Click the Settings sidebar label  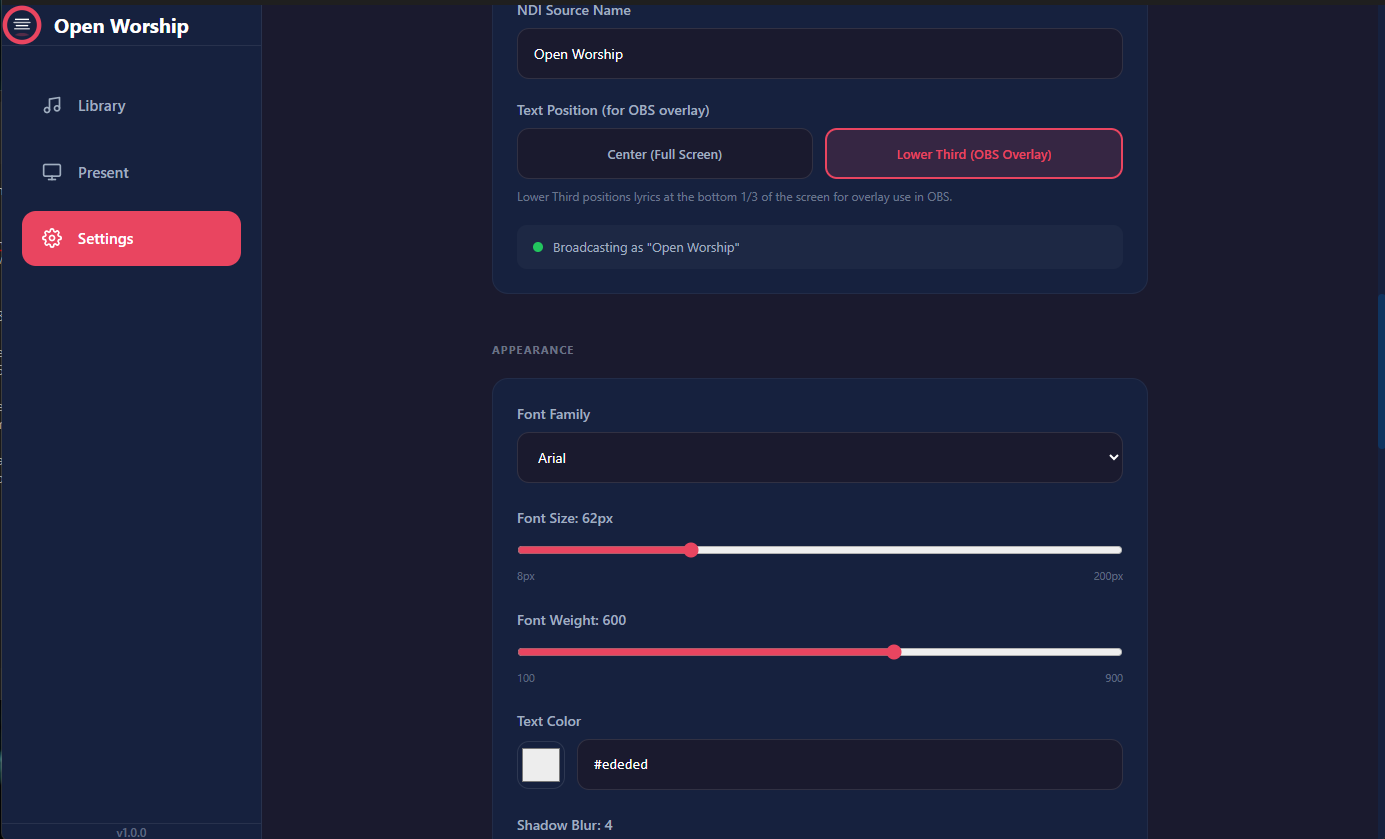point(106,239)
